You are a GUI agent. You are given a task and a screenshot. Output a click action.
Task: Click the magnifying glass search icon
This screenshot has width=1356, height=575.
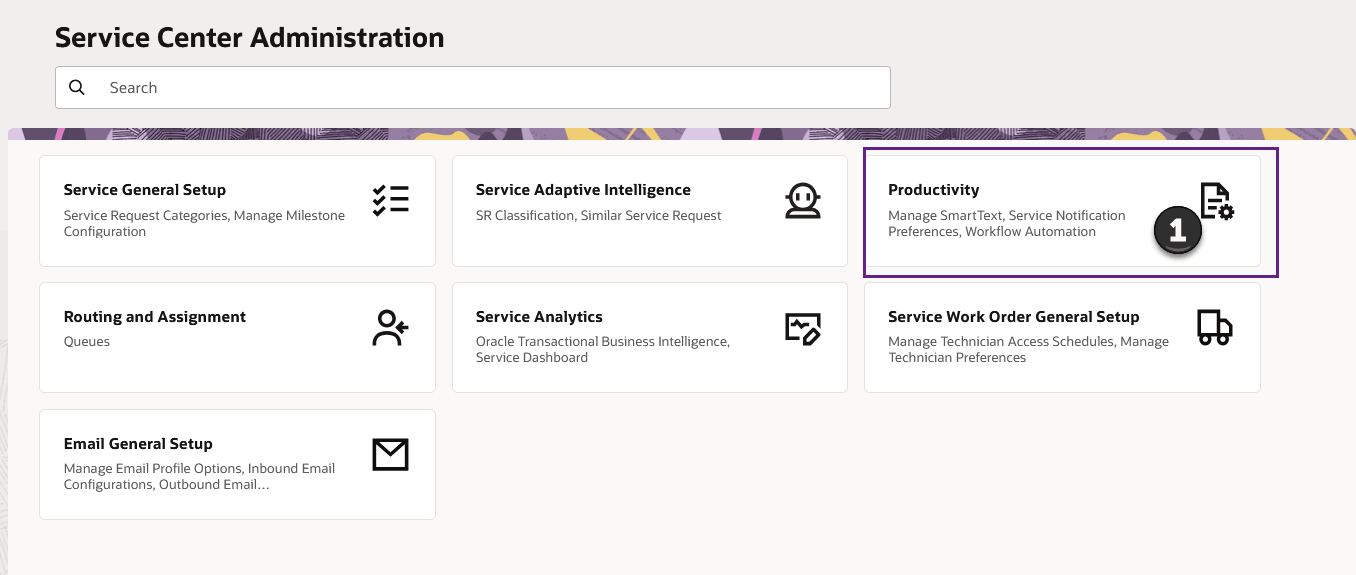pyautogui.click(x=77, y=88)
